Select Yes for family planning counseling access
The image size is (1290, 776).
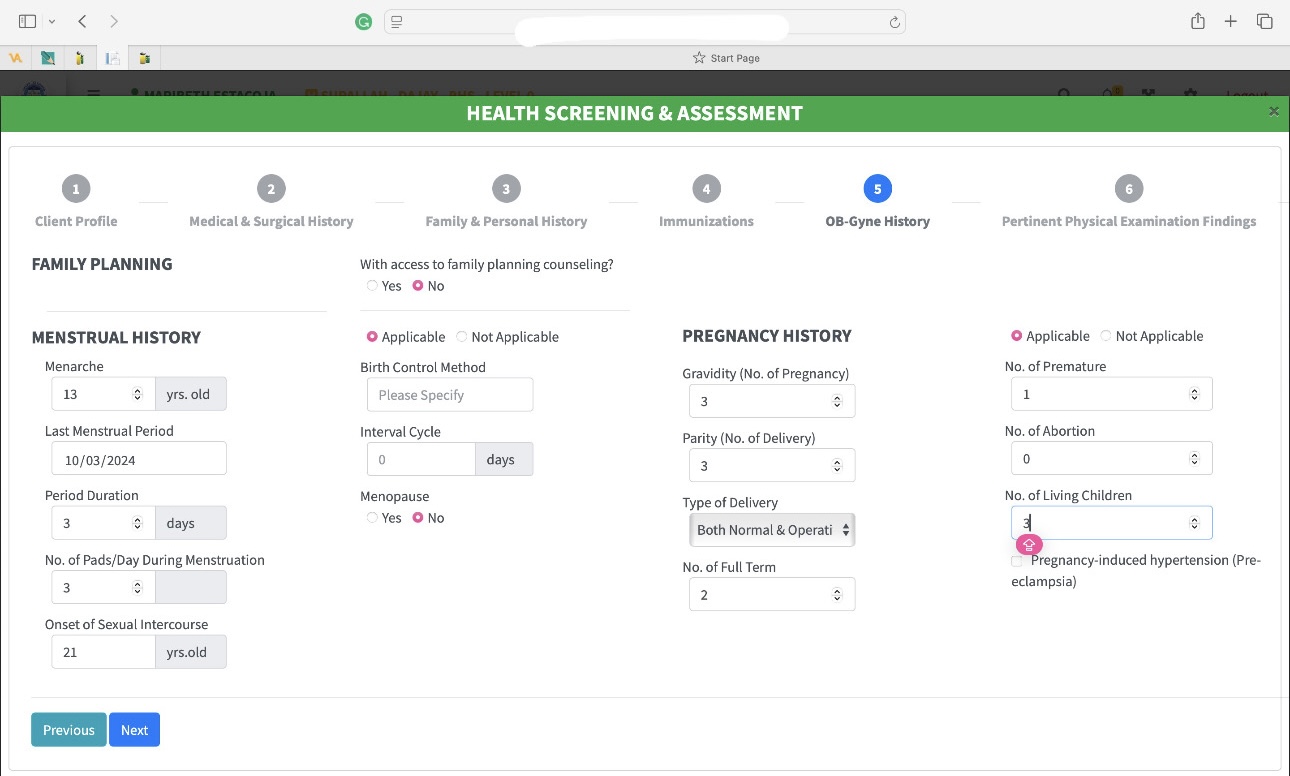[x=372, y=286]
